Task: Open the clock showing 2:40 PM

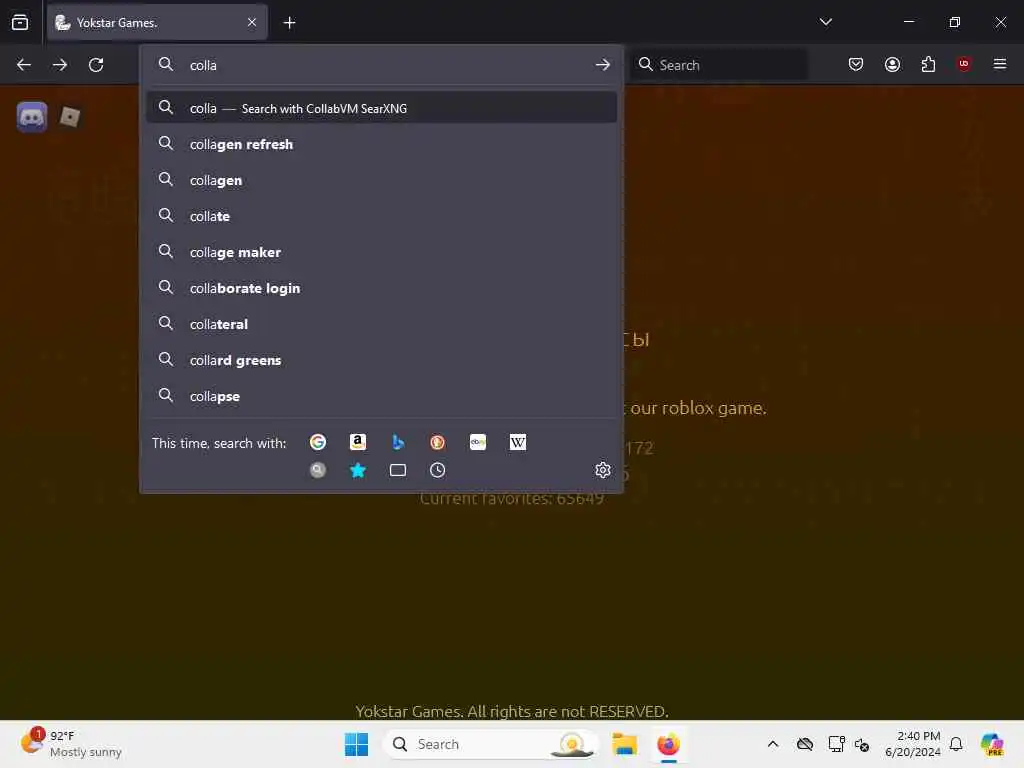Action: 913,744
